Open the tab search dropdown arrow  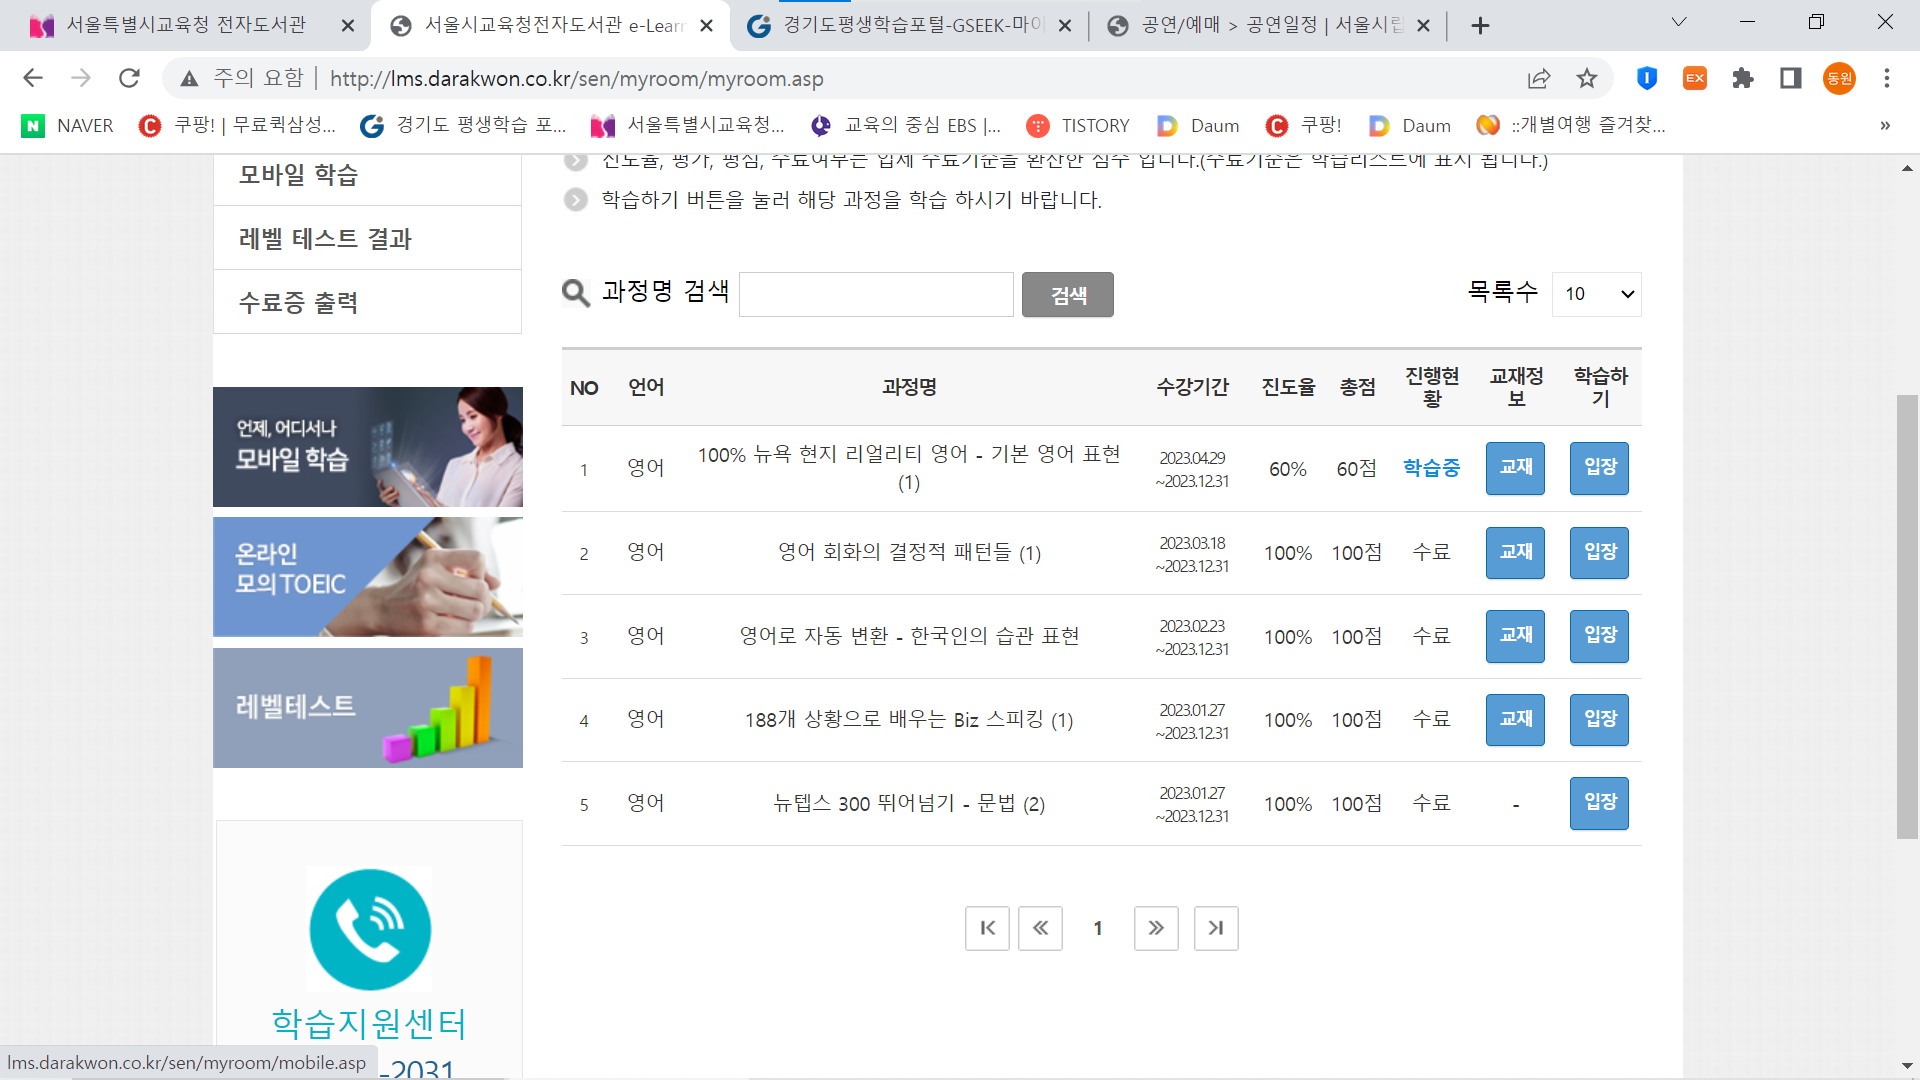pos(1679,22)
